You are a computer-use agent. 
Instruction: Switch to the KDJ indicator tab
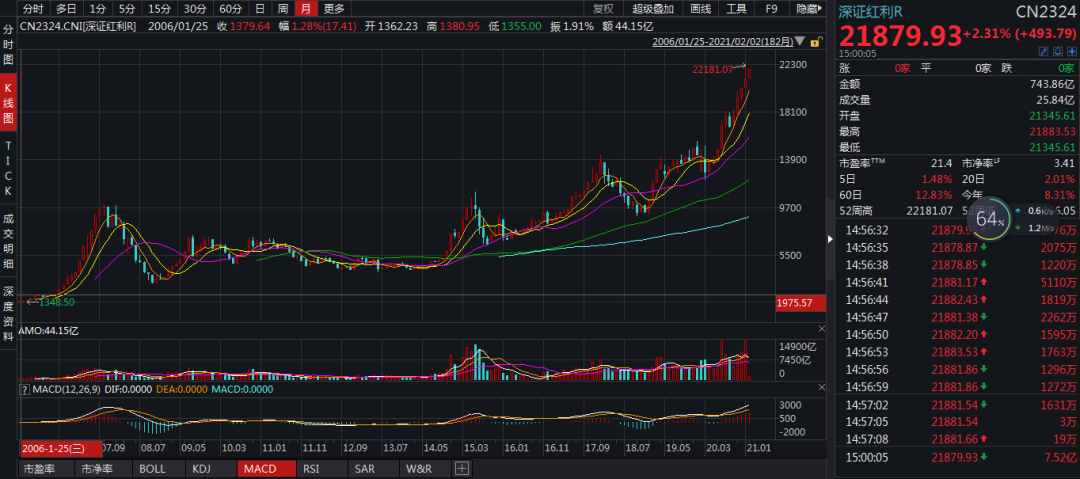[x=201, y=468]
